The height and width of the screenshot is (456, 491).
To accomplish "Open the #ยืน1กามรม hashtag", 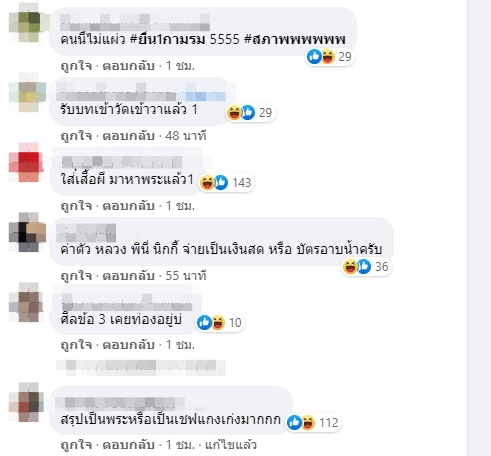I will coord(167,39).
